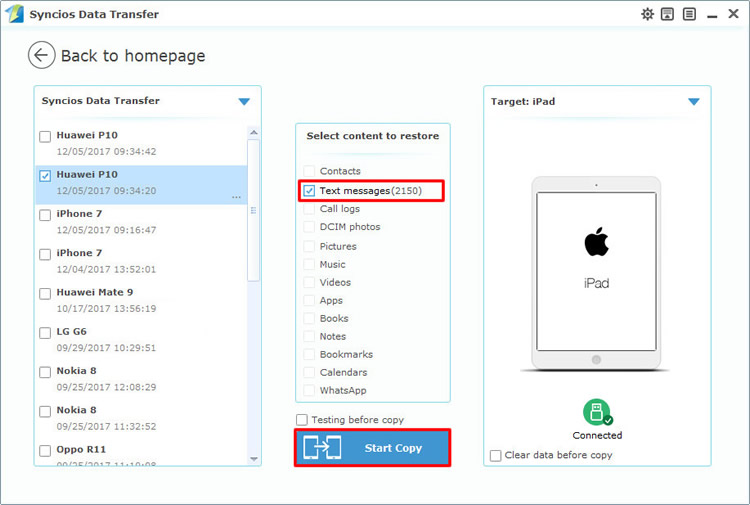Check the iPhone 7 13:52:01 backup
The image size is (750, 505).
click(x=45, y=254)
